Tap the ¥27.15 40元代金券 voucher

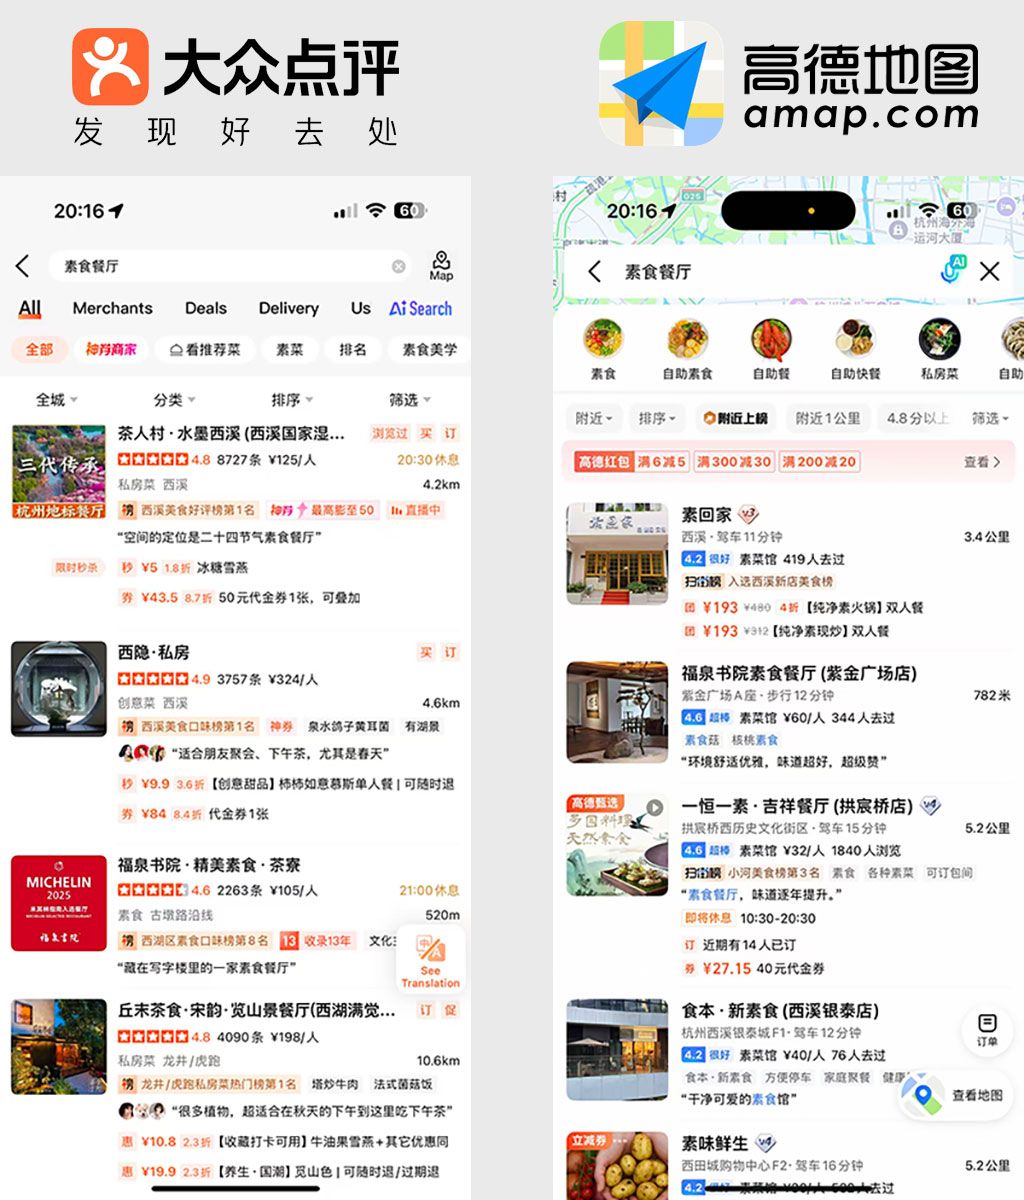click(755, 968)
